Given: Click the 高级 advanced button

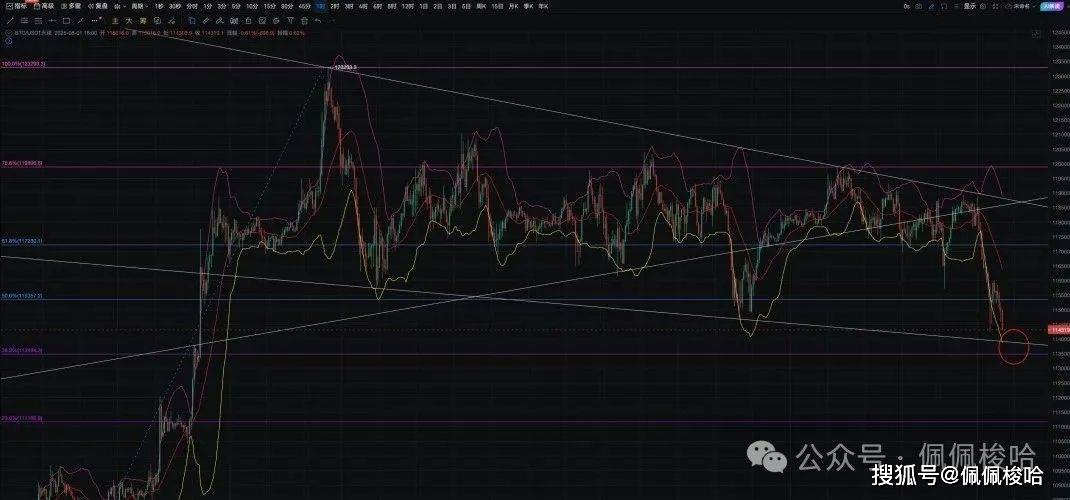Looking at the screenshot, I should [45, 6].
